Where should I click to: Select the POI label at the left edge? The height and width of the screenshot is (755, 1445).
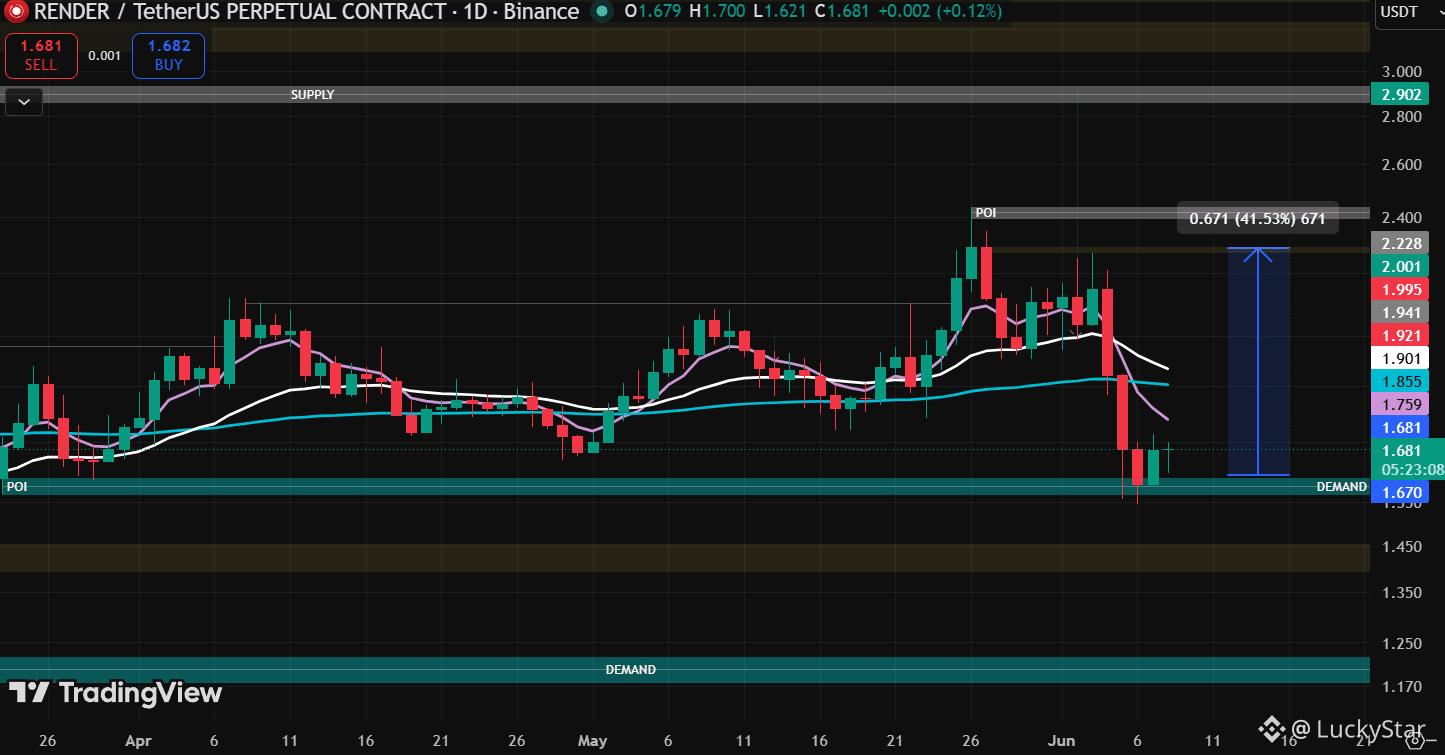[x=16, y=487]
